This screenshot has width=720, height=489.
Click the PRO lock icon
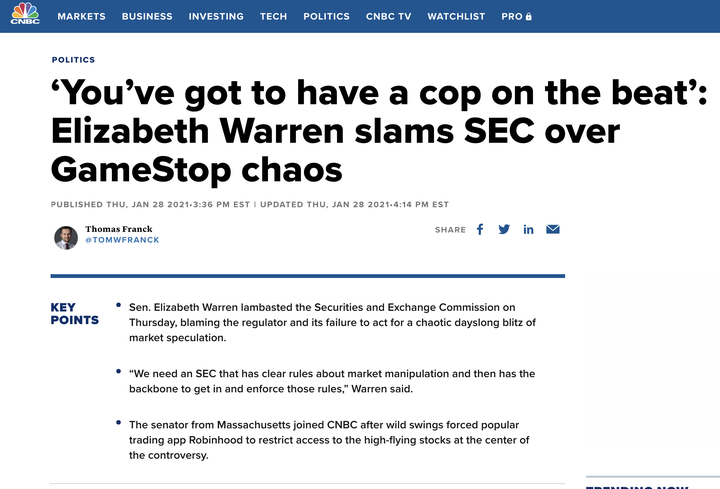click(528, 17)
